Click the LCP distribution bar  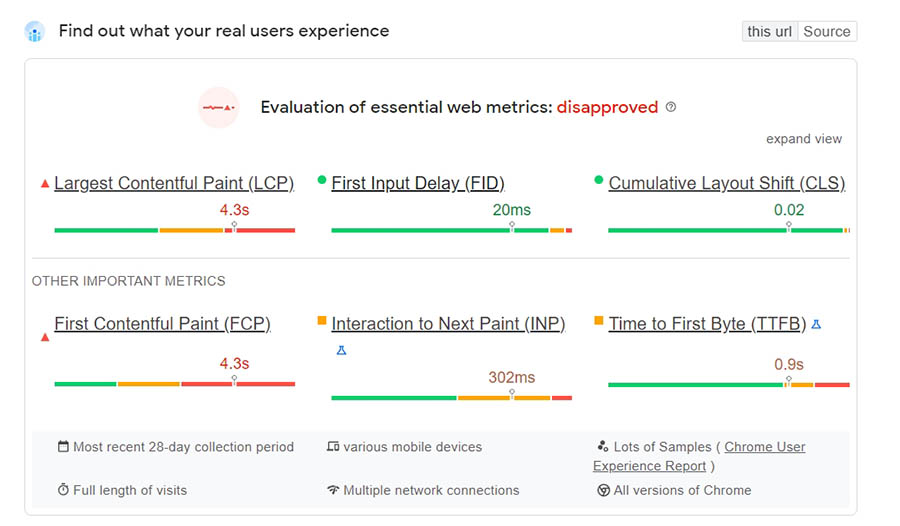coord(174,230)
